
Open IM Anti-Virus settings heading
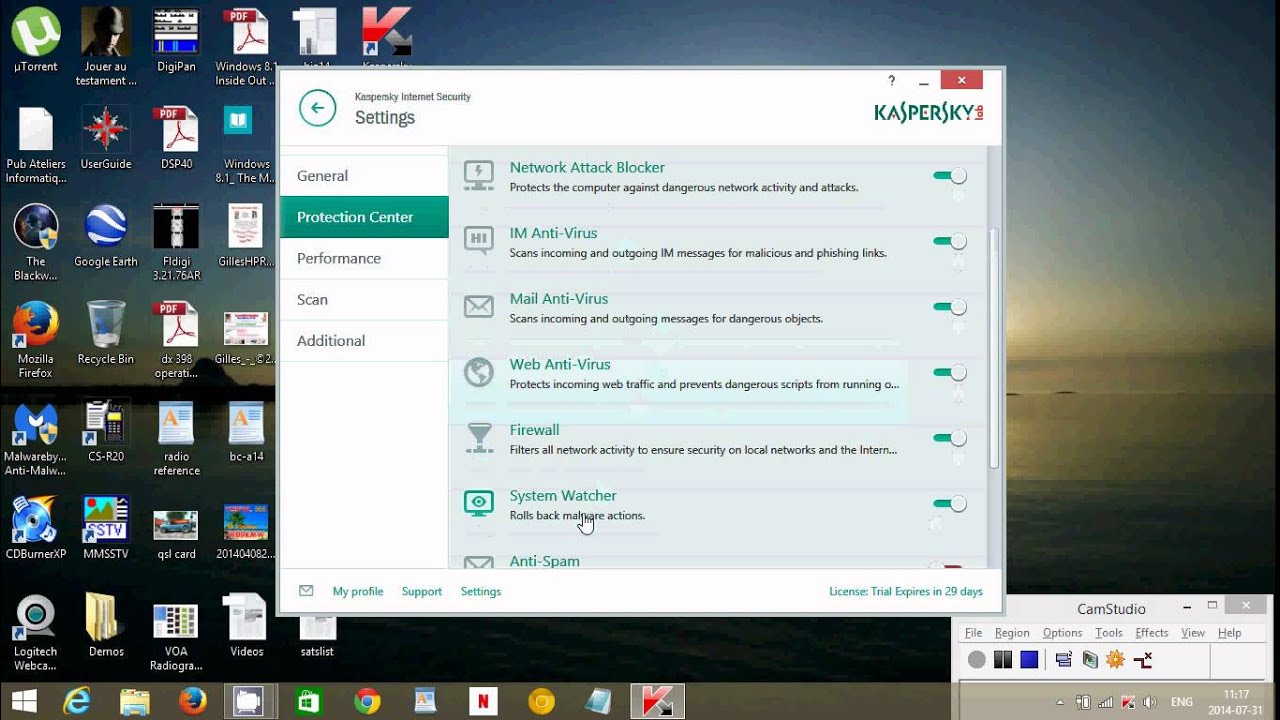[x=553, y=233]
